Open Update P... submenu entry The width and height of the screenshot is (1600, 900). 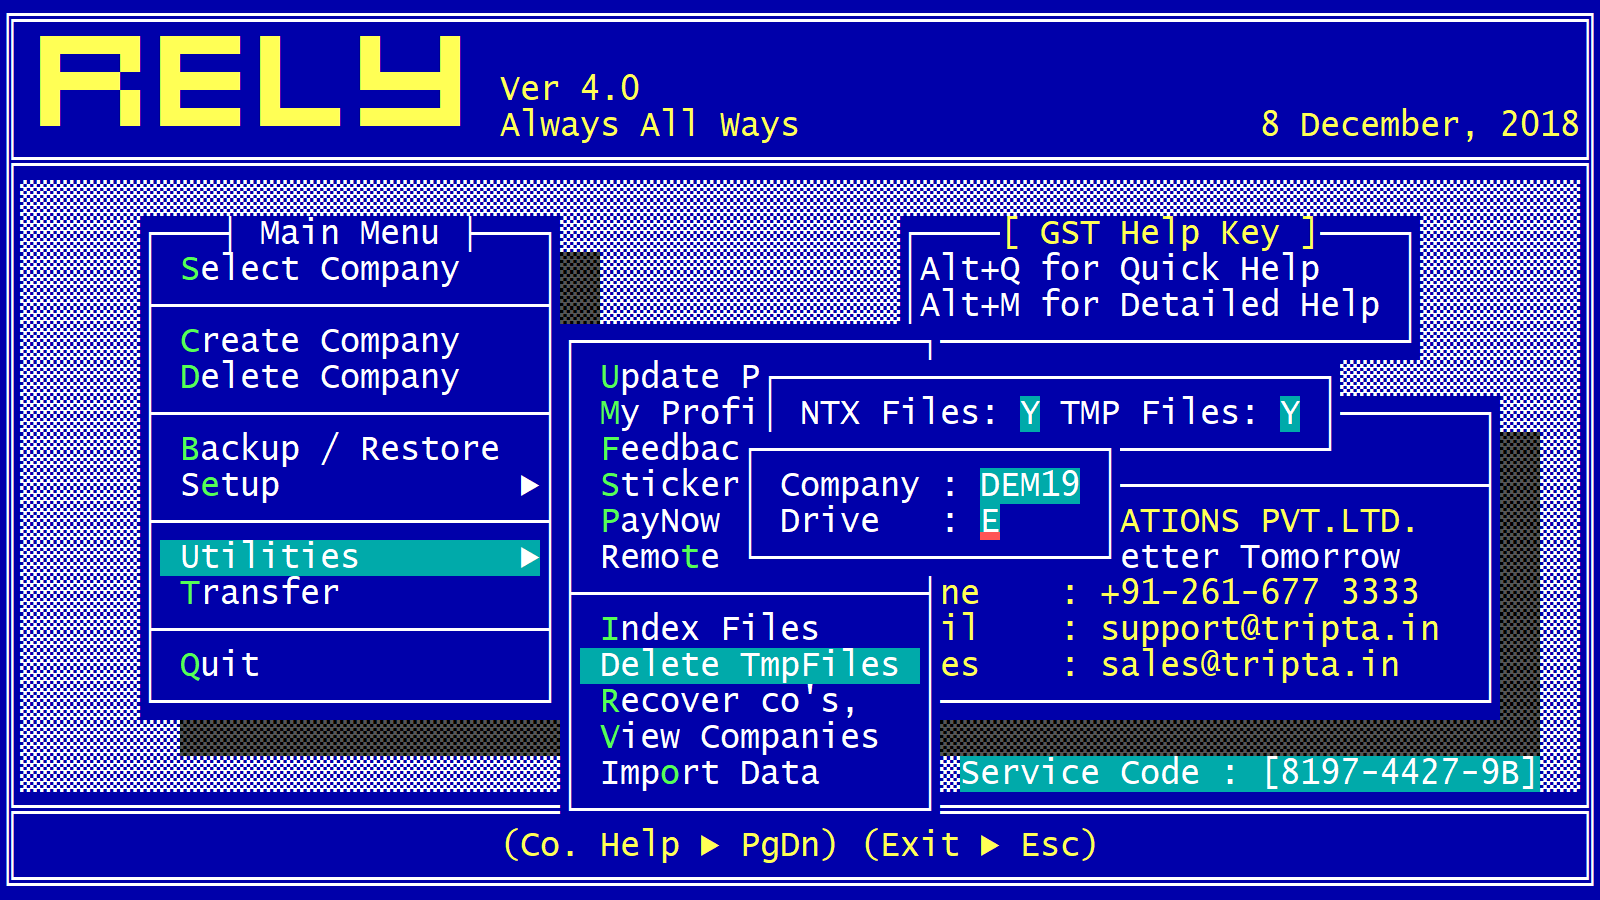pos(680,377)
